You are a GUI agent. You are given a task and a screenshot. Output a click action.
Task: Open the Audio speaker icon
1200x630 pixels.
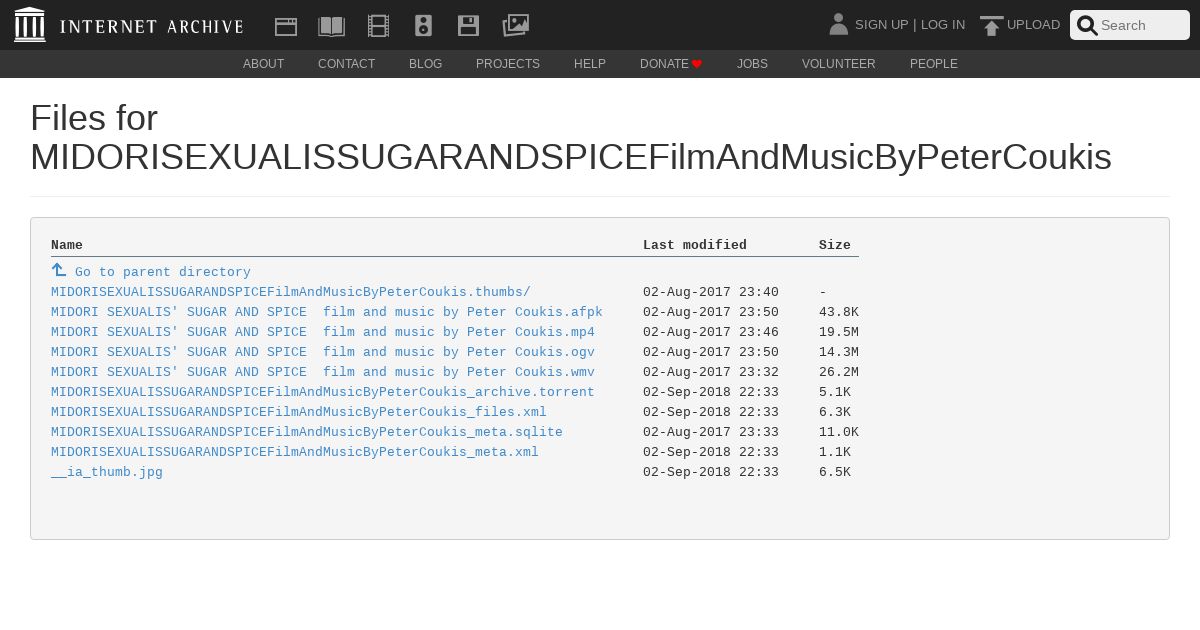(423, 26)
